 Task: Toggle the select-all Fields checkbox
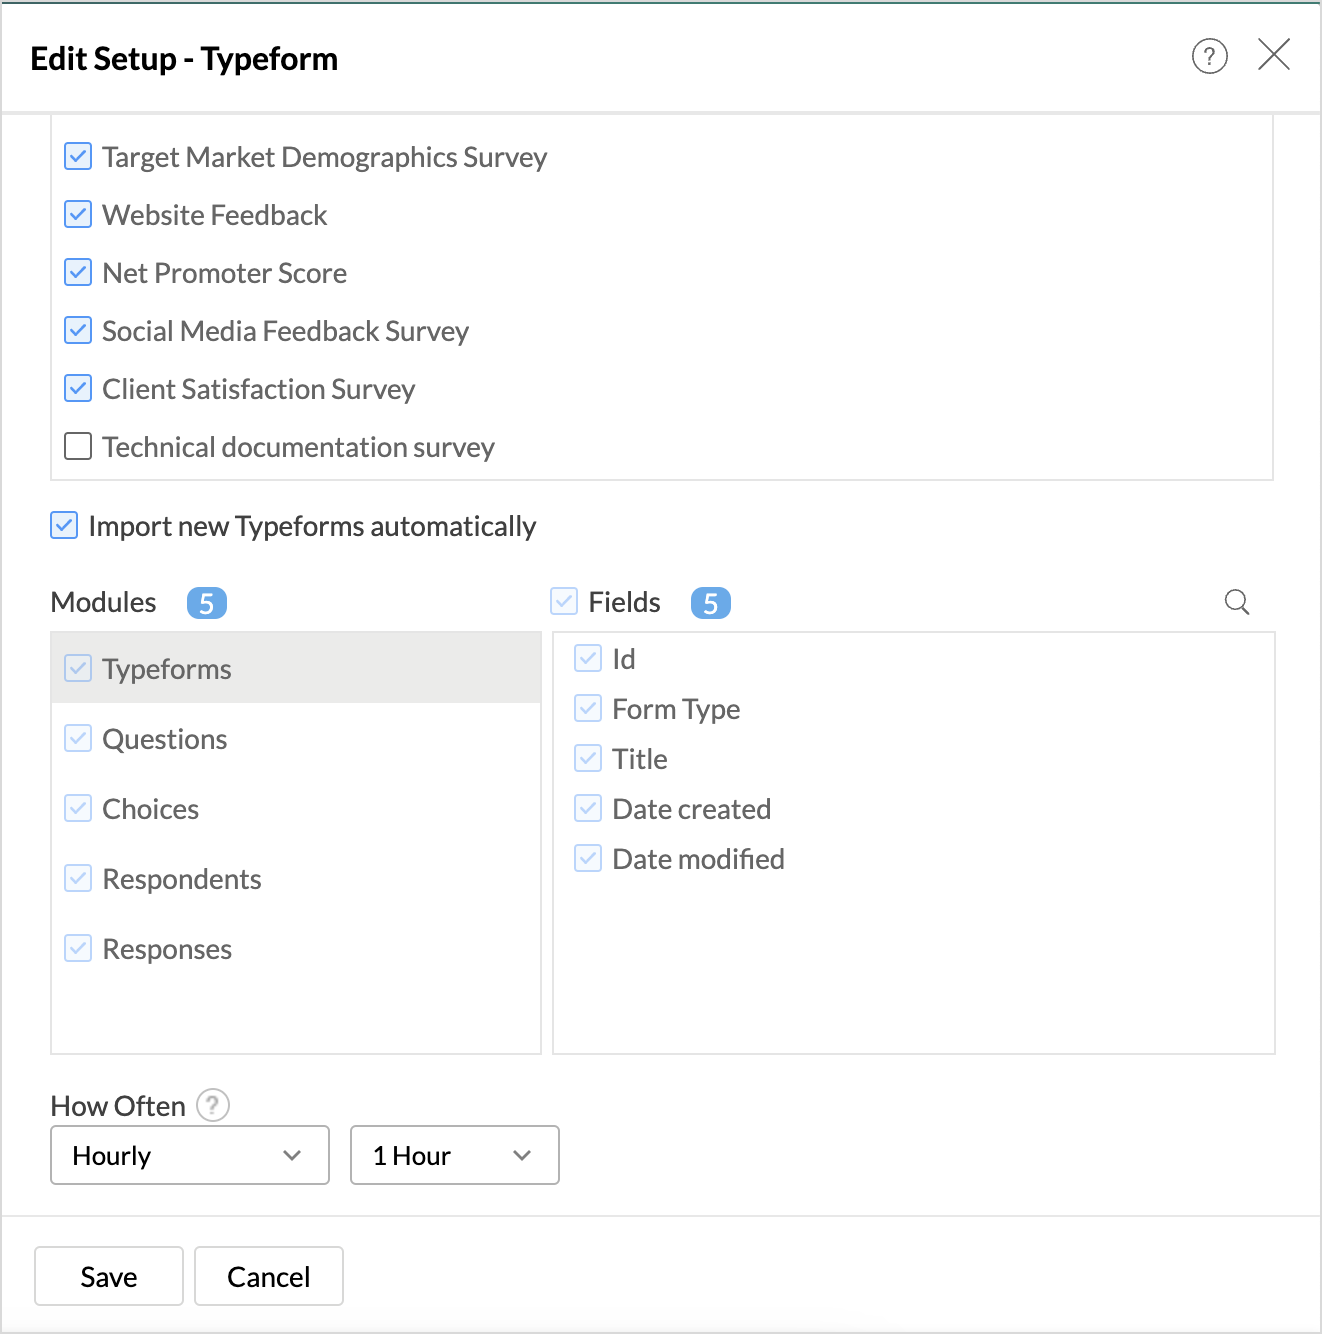pyautogui.click(x=564, y=601)
